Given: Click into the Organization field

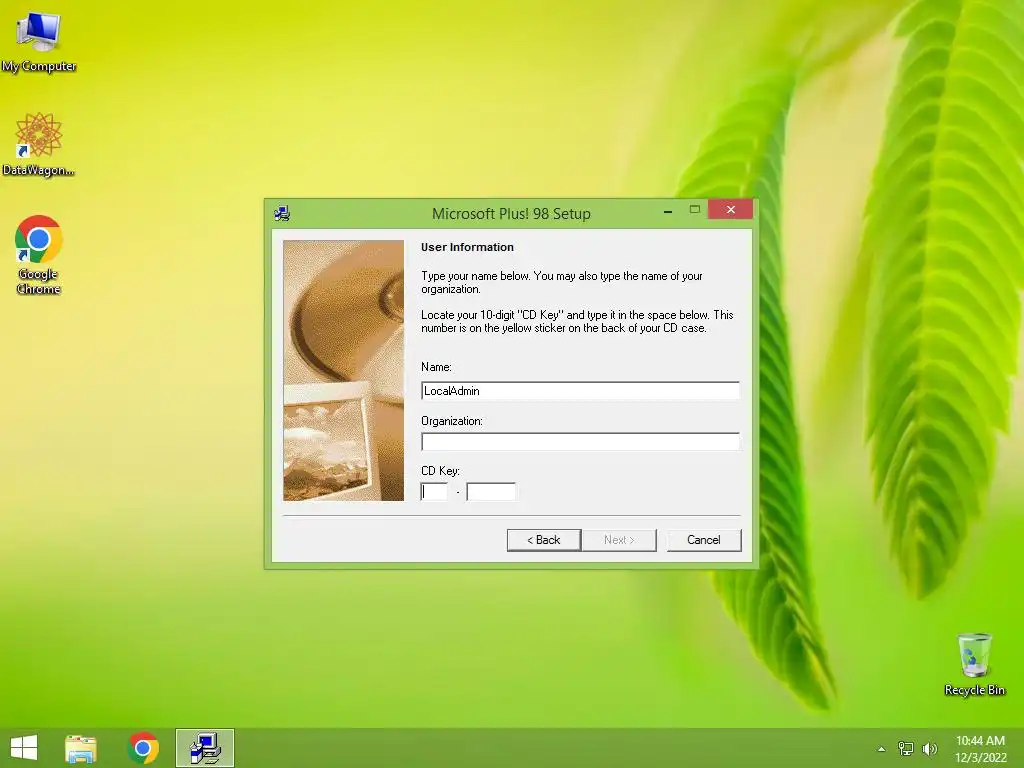Looking at the screenshot, I should [x=580, y=441].
